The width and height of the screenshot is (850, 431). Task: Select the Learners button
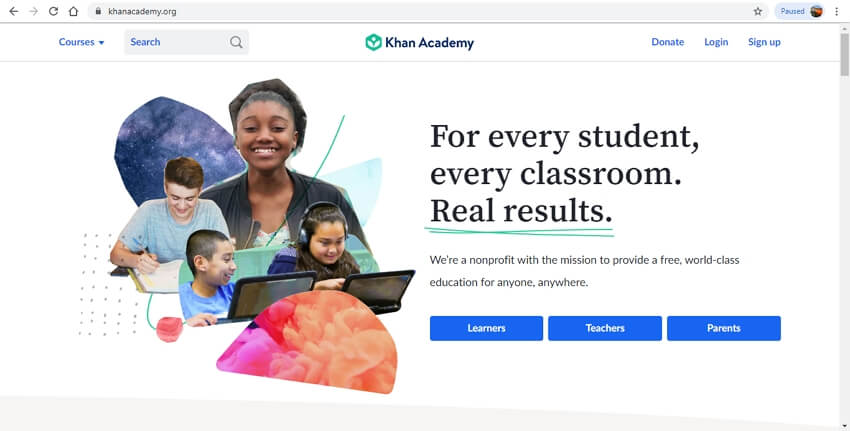point(486,329)
